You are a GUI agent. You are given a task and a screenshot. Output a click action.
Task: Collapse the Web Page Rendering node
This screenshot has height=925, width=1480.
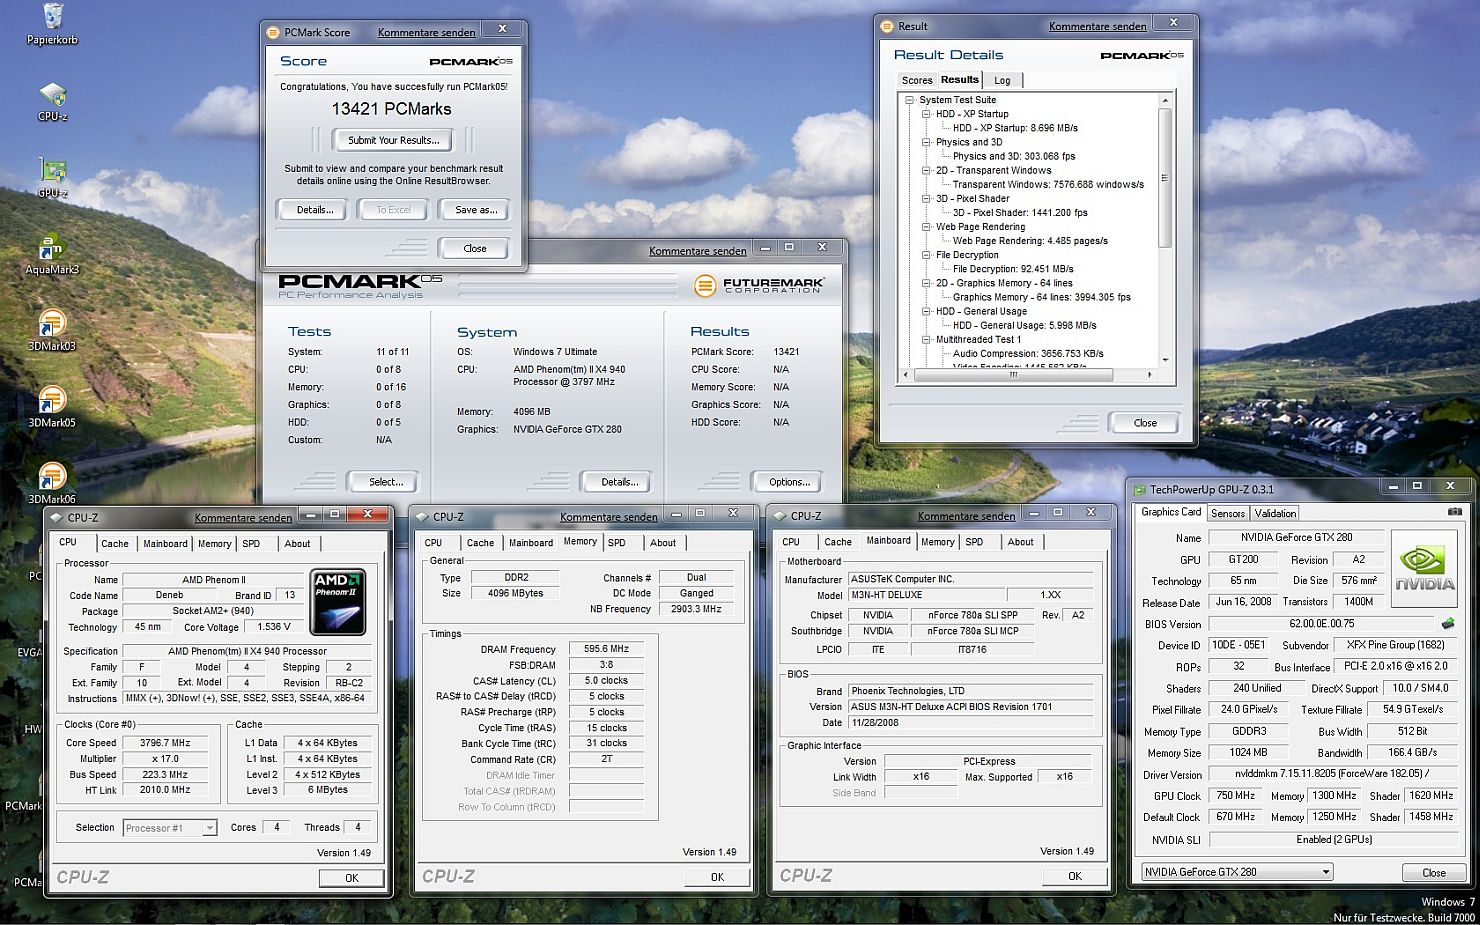coord(926,227)
